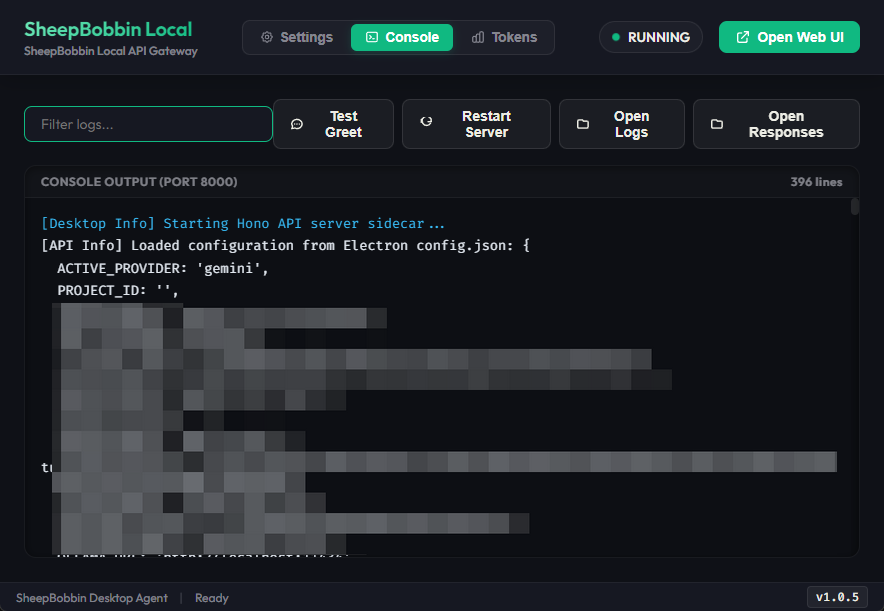Click the RUNNING status indicator
The width and height of the screenshot is (884, 611).
(651, 37)
